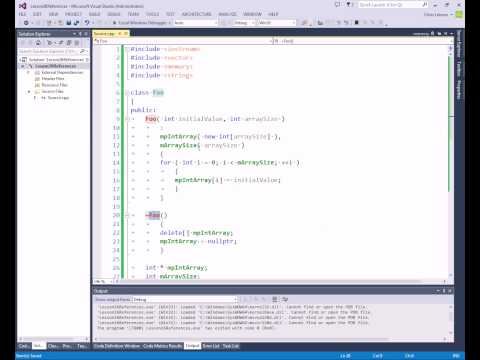Open the Show output from dropdown

pyautogui.click(x=185, y=299)
